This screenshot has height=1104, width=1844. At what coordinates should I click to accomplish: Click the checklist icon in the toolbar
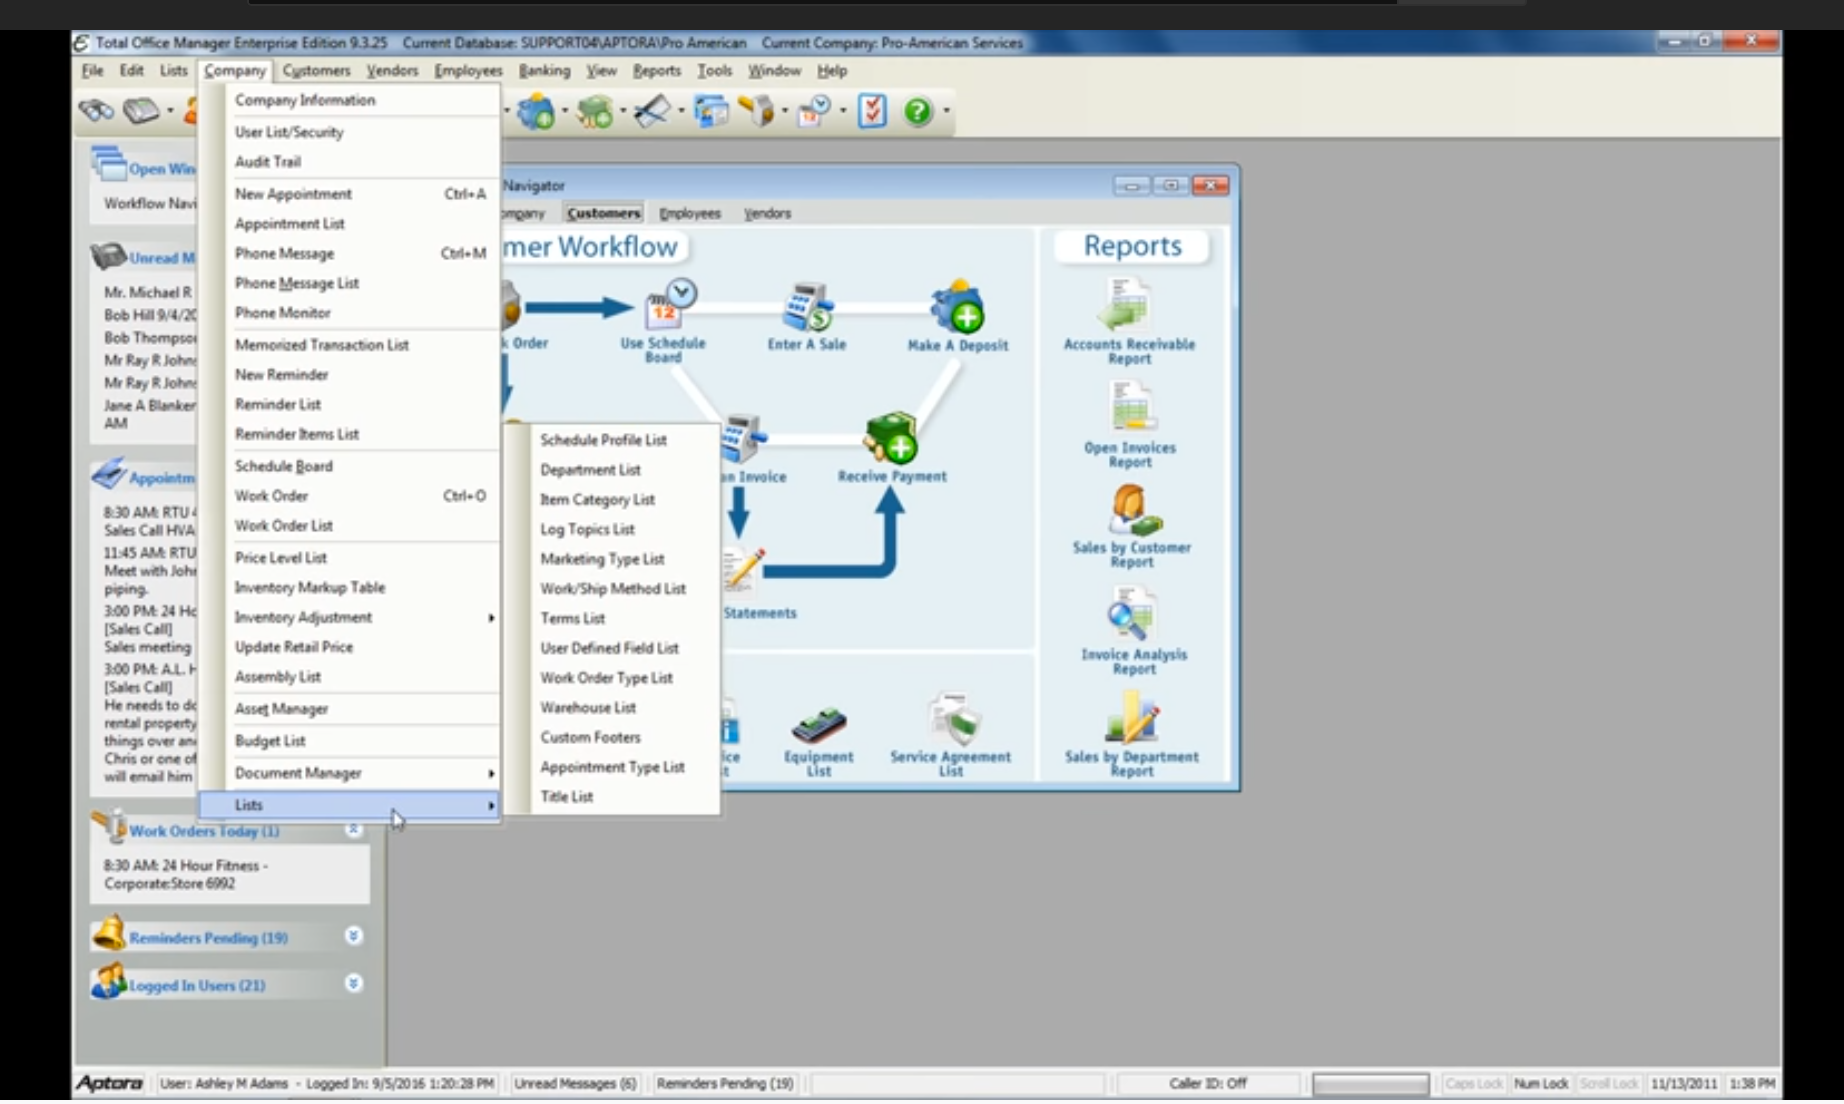[872, 111]
